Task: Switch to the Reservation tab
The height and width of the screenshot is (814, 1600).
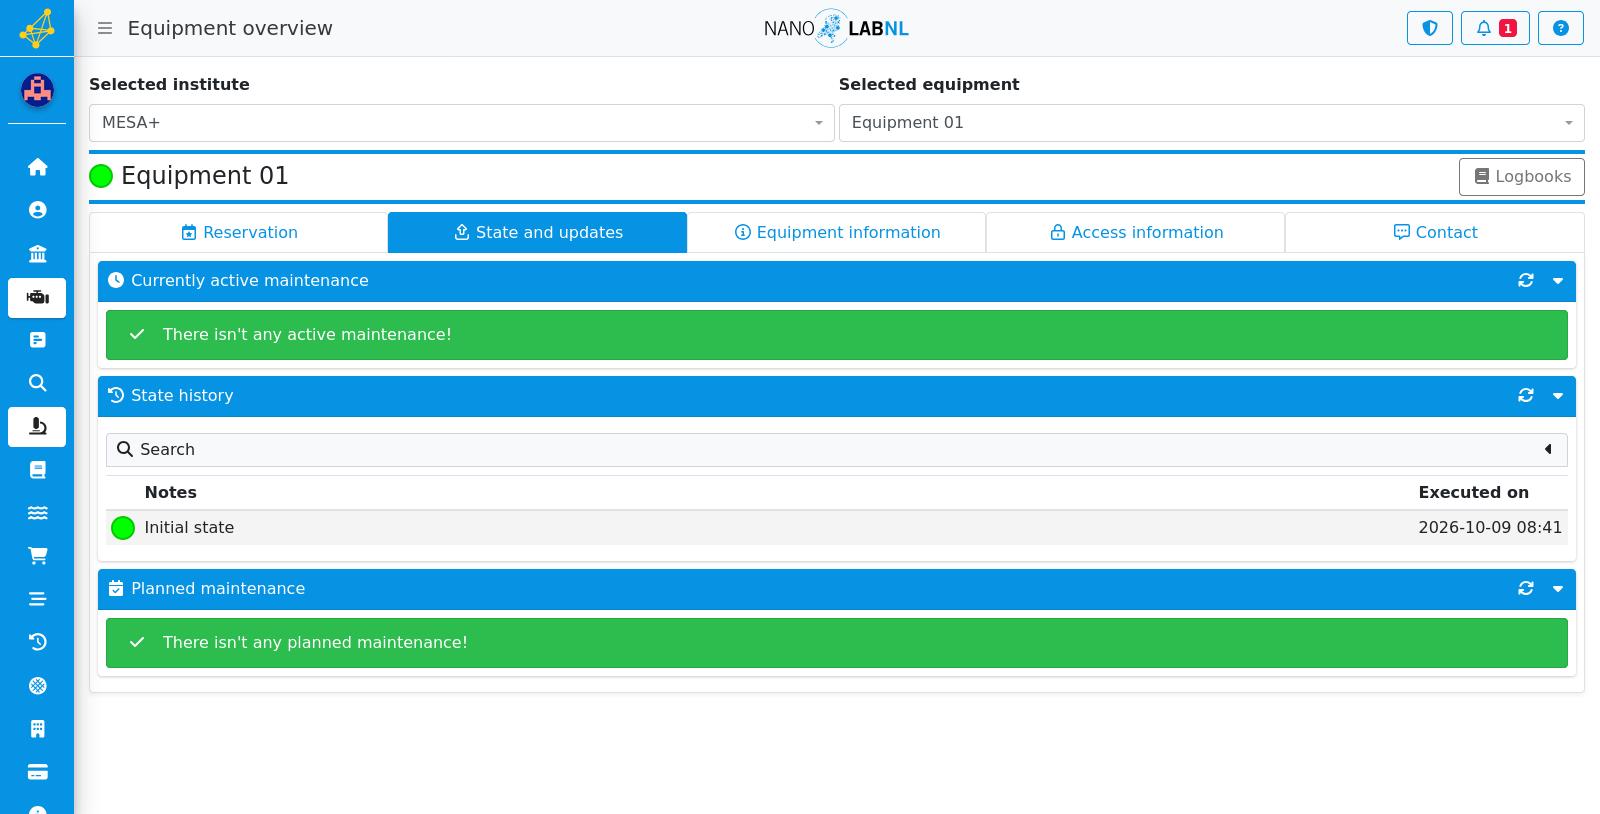Action: 239,232
